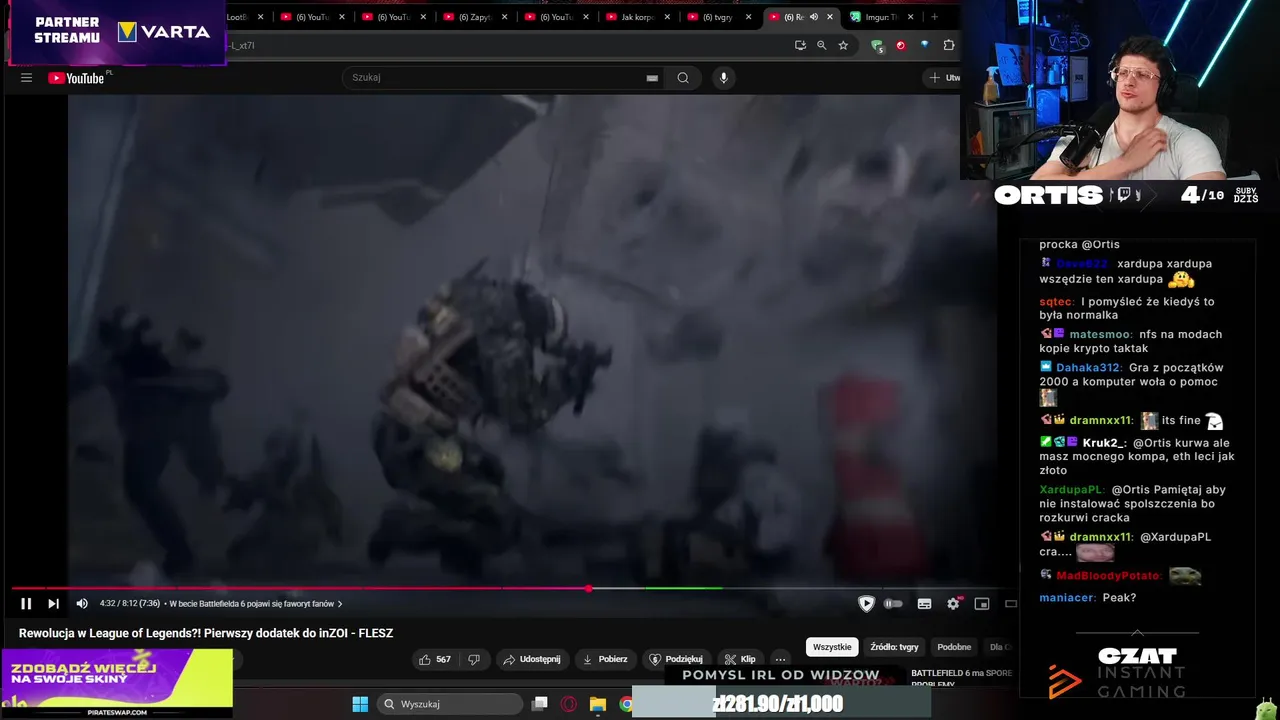Skip to the next video
The image size is (1280, 720).
[x=53, y=603]
